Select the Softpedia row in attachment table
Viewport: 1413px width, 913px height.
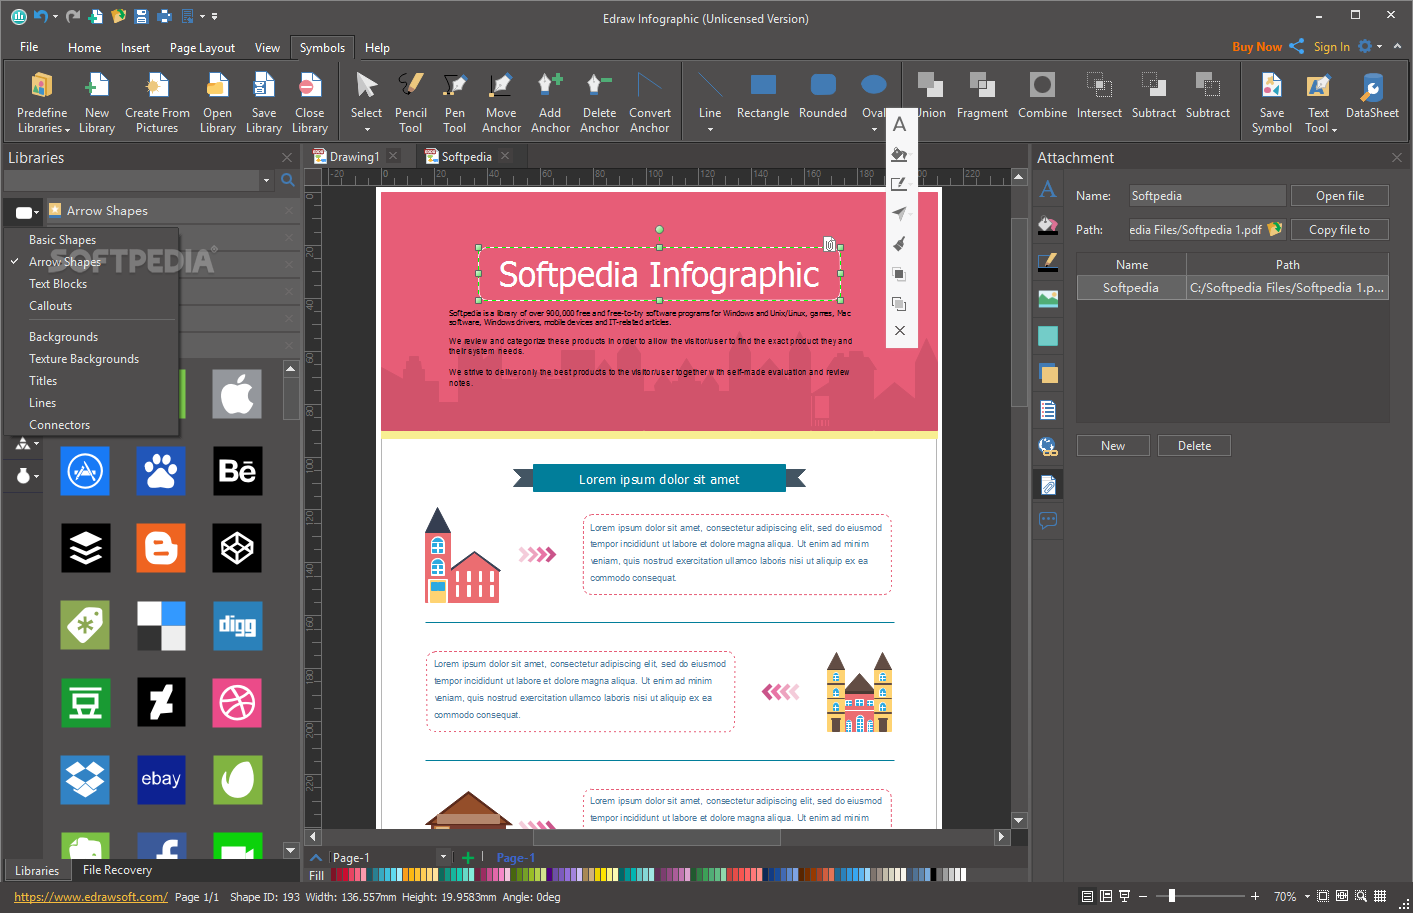click(1232, 288)
